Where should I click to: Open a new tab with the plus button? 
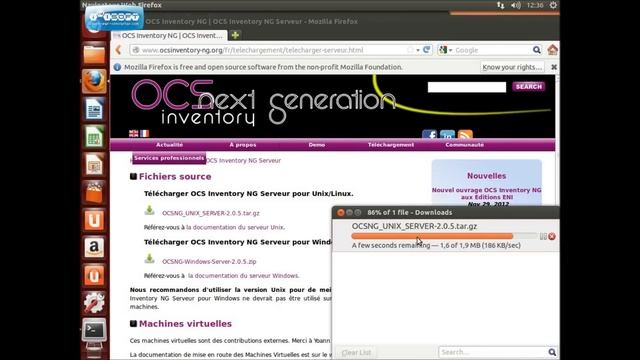coord(235,36)
